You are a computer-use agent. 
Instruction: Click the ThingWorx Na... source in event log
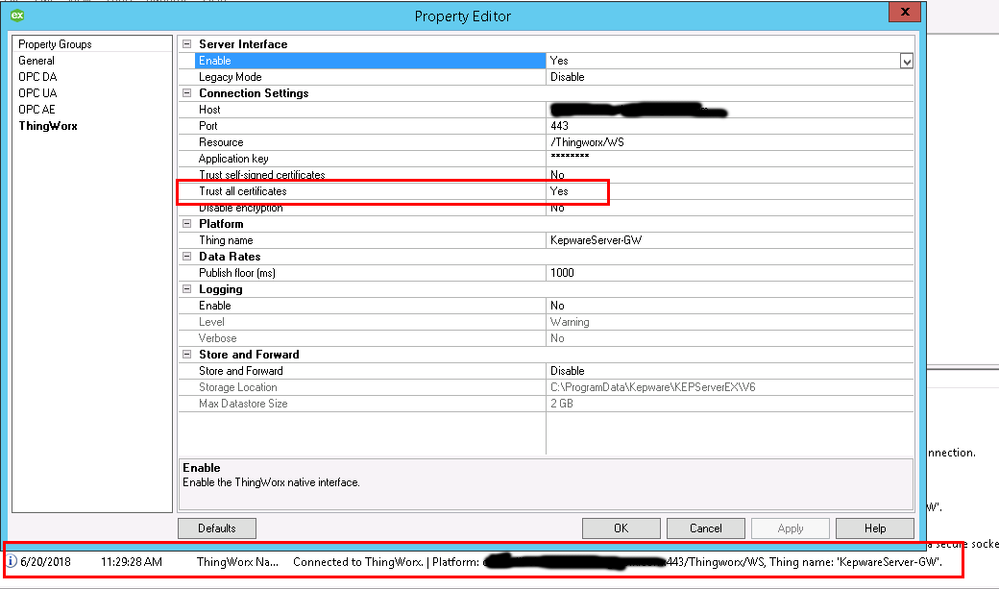pyautogui.click(x=238, y=562)
